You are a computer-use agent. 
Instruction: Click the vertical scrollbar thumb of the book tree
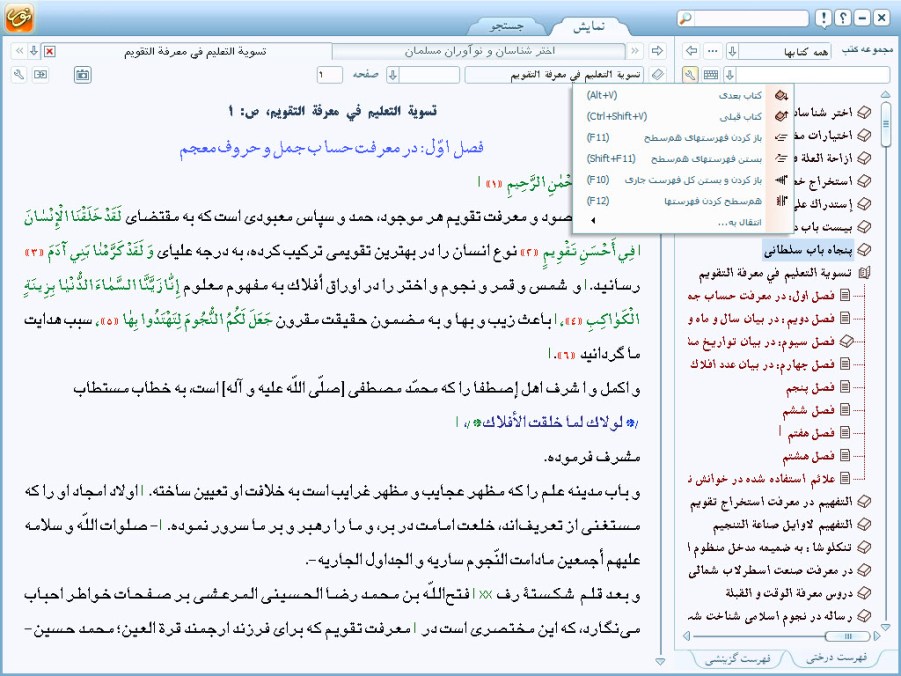(x=885, y=123)
